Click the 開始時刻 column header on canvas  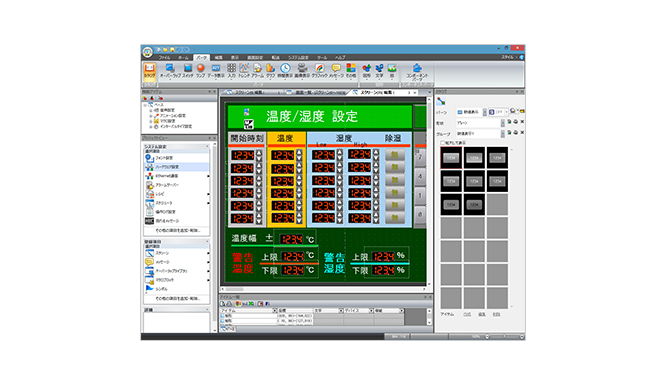point(247,138)
